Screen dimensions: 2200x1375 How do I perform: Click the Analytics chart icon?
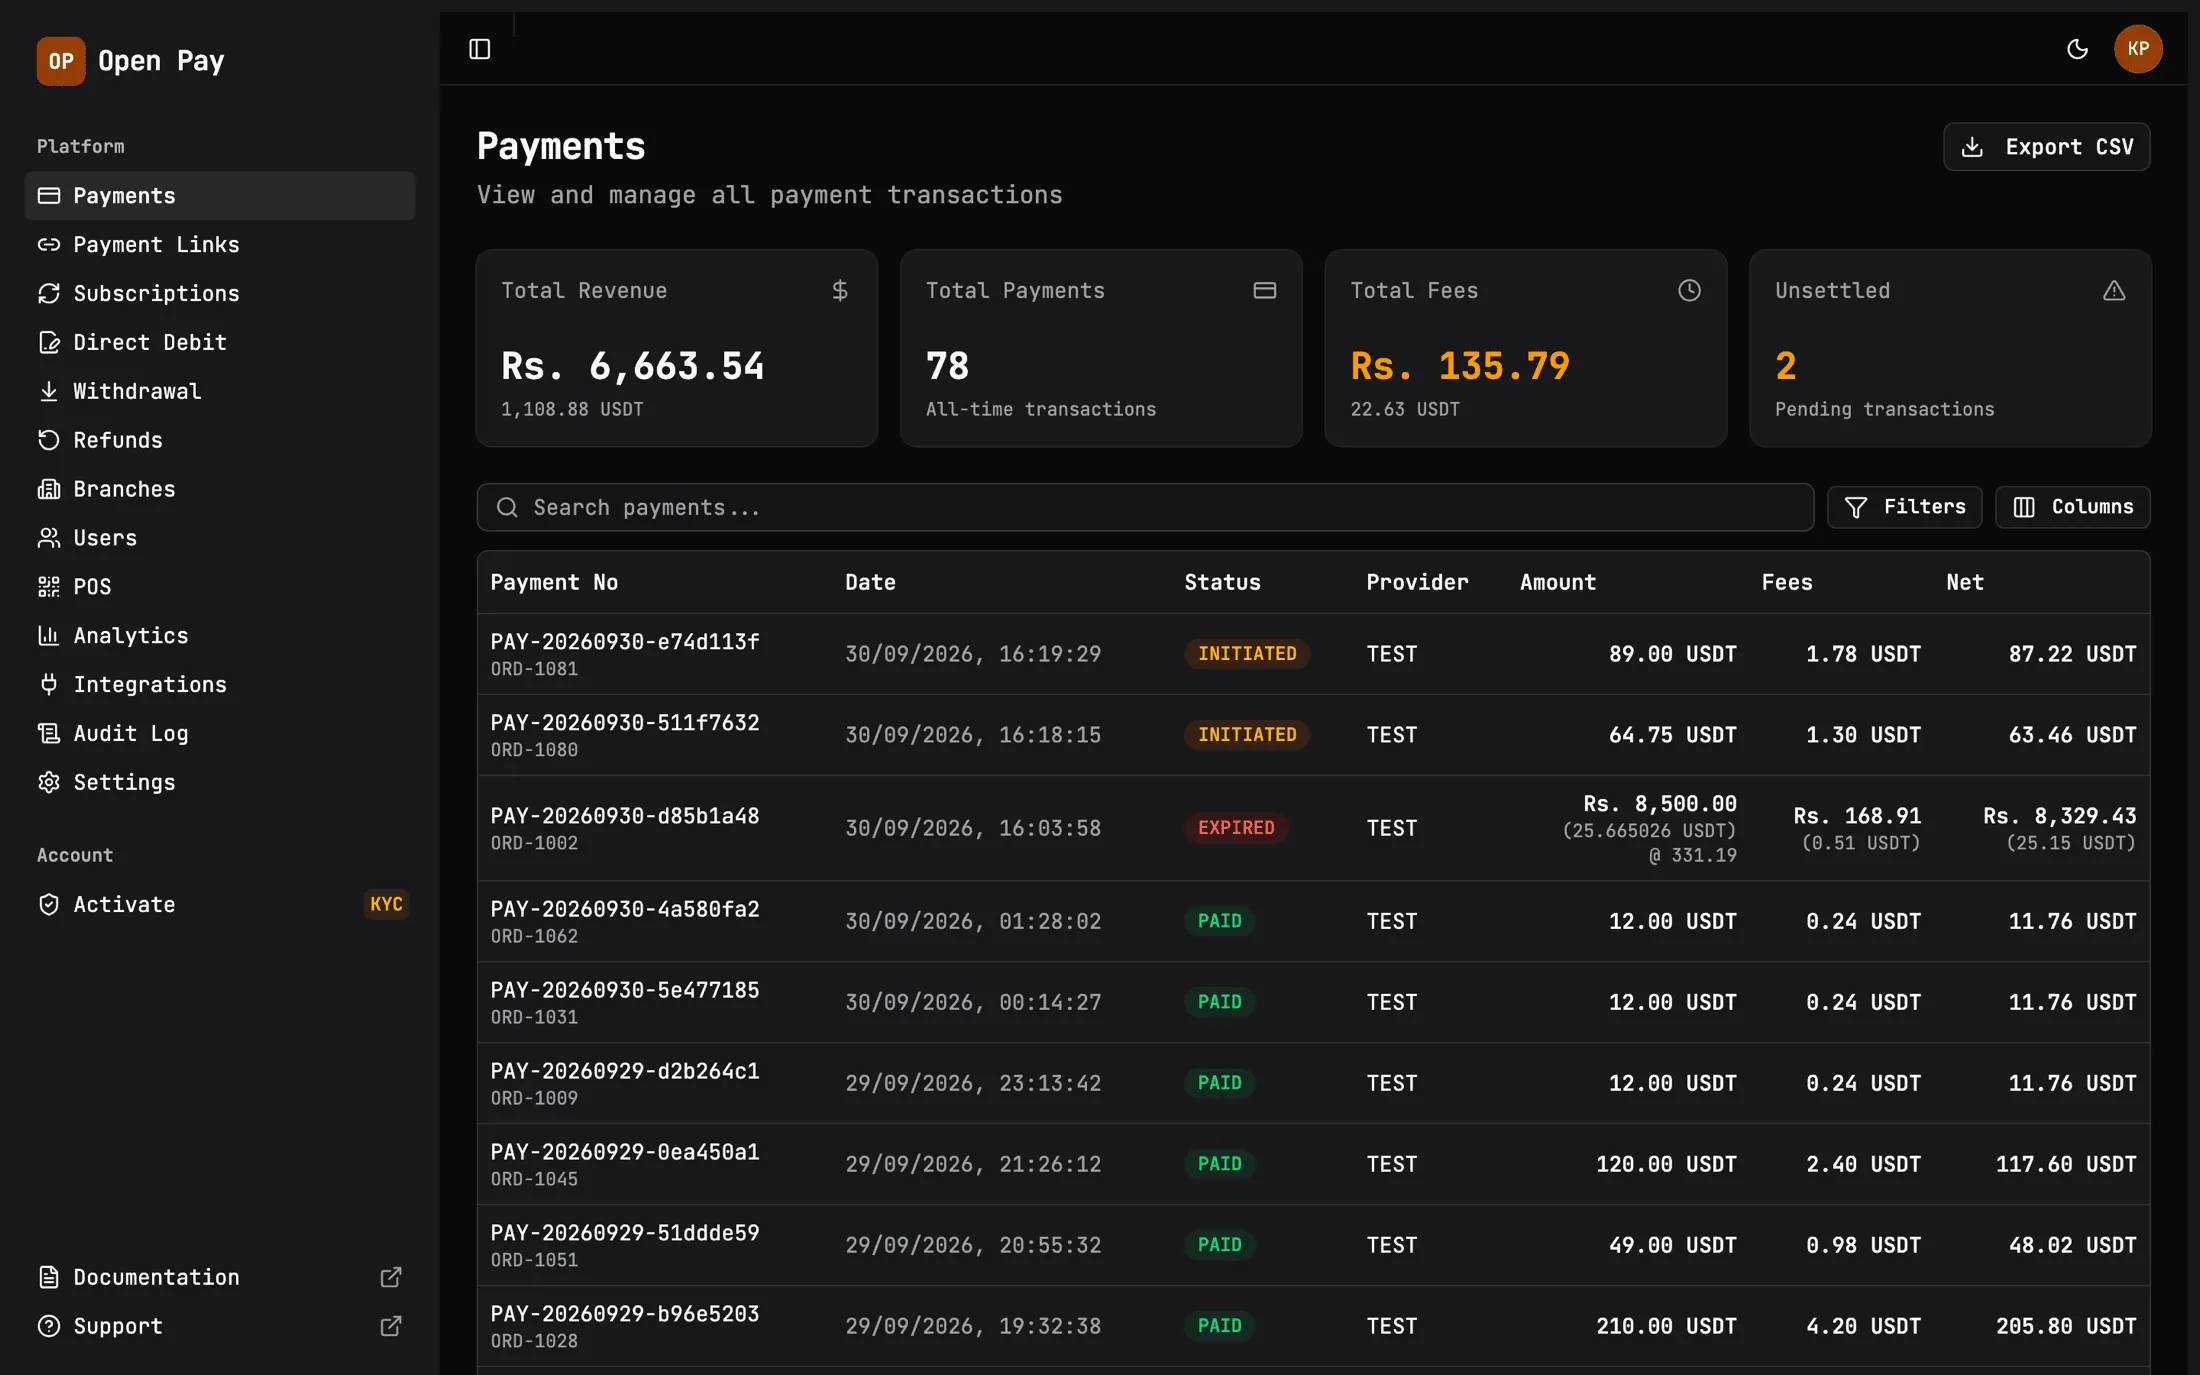pyautogui.click(x=49, y=636)
